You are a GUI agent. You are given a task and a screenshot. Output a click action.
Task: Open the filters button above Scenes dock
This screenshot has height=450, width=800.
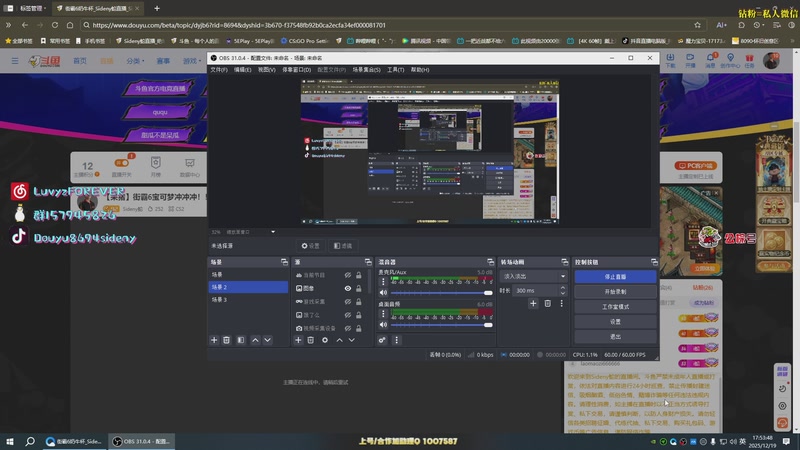click(x=343, y=246)
